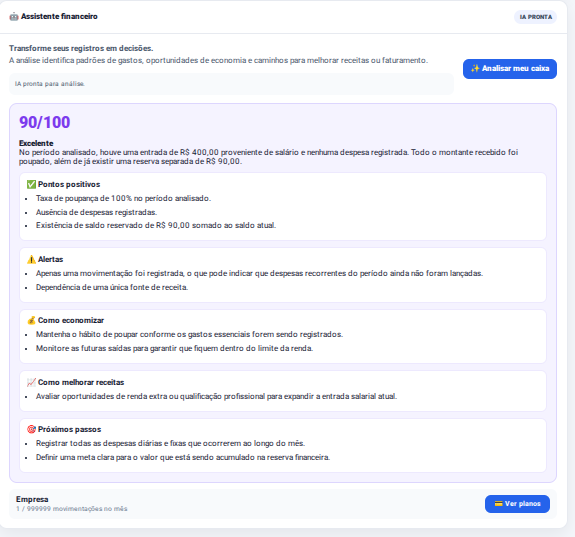Open plans with Ver planos button

coord(517,504)
